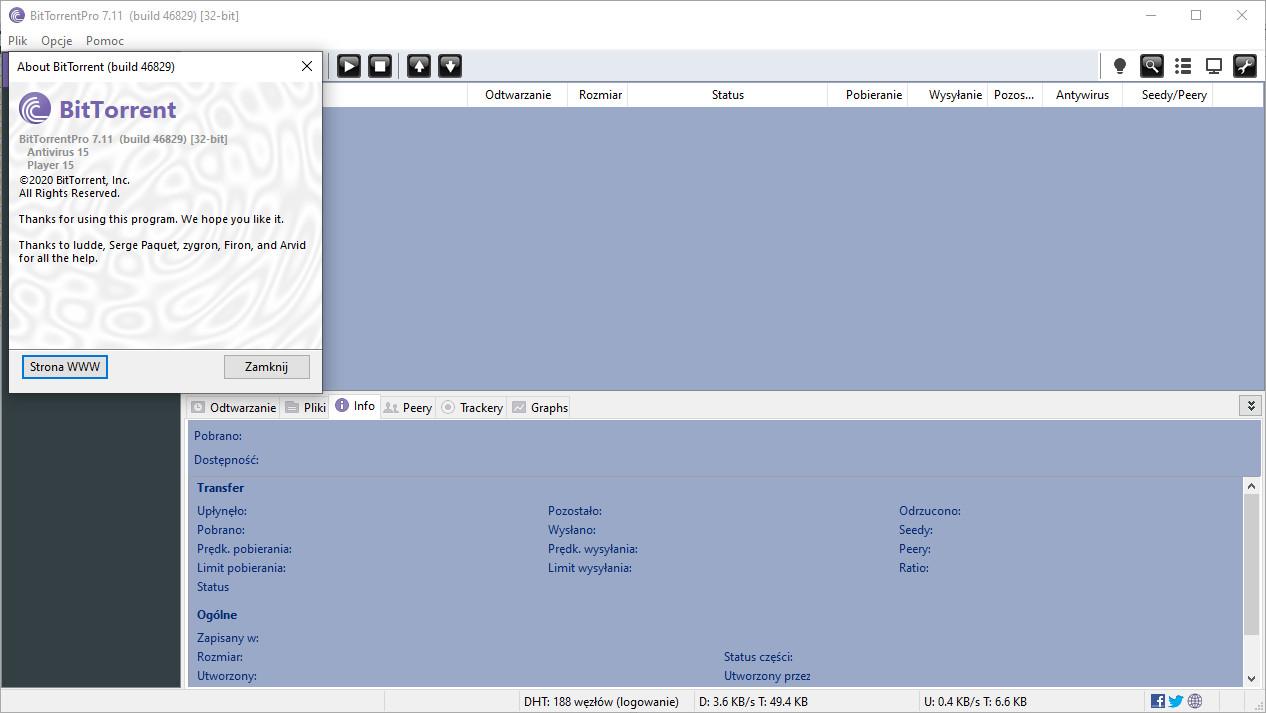
Task: Collapse the detail pane with double chevron
Action: [1250, 405]
